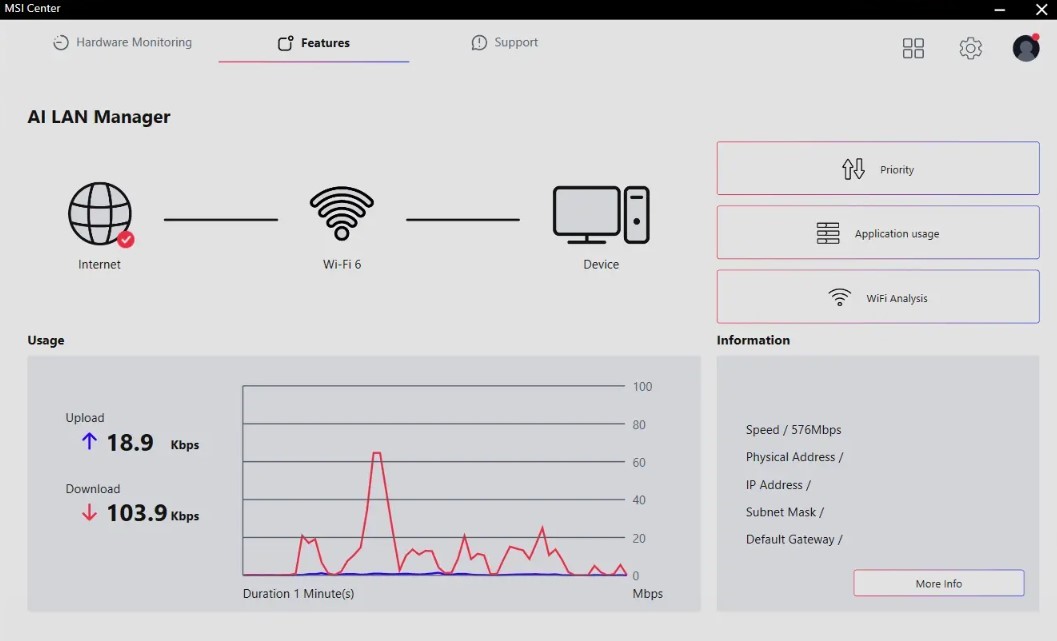Open the Hardware Monitoring tab

point(122,42)
